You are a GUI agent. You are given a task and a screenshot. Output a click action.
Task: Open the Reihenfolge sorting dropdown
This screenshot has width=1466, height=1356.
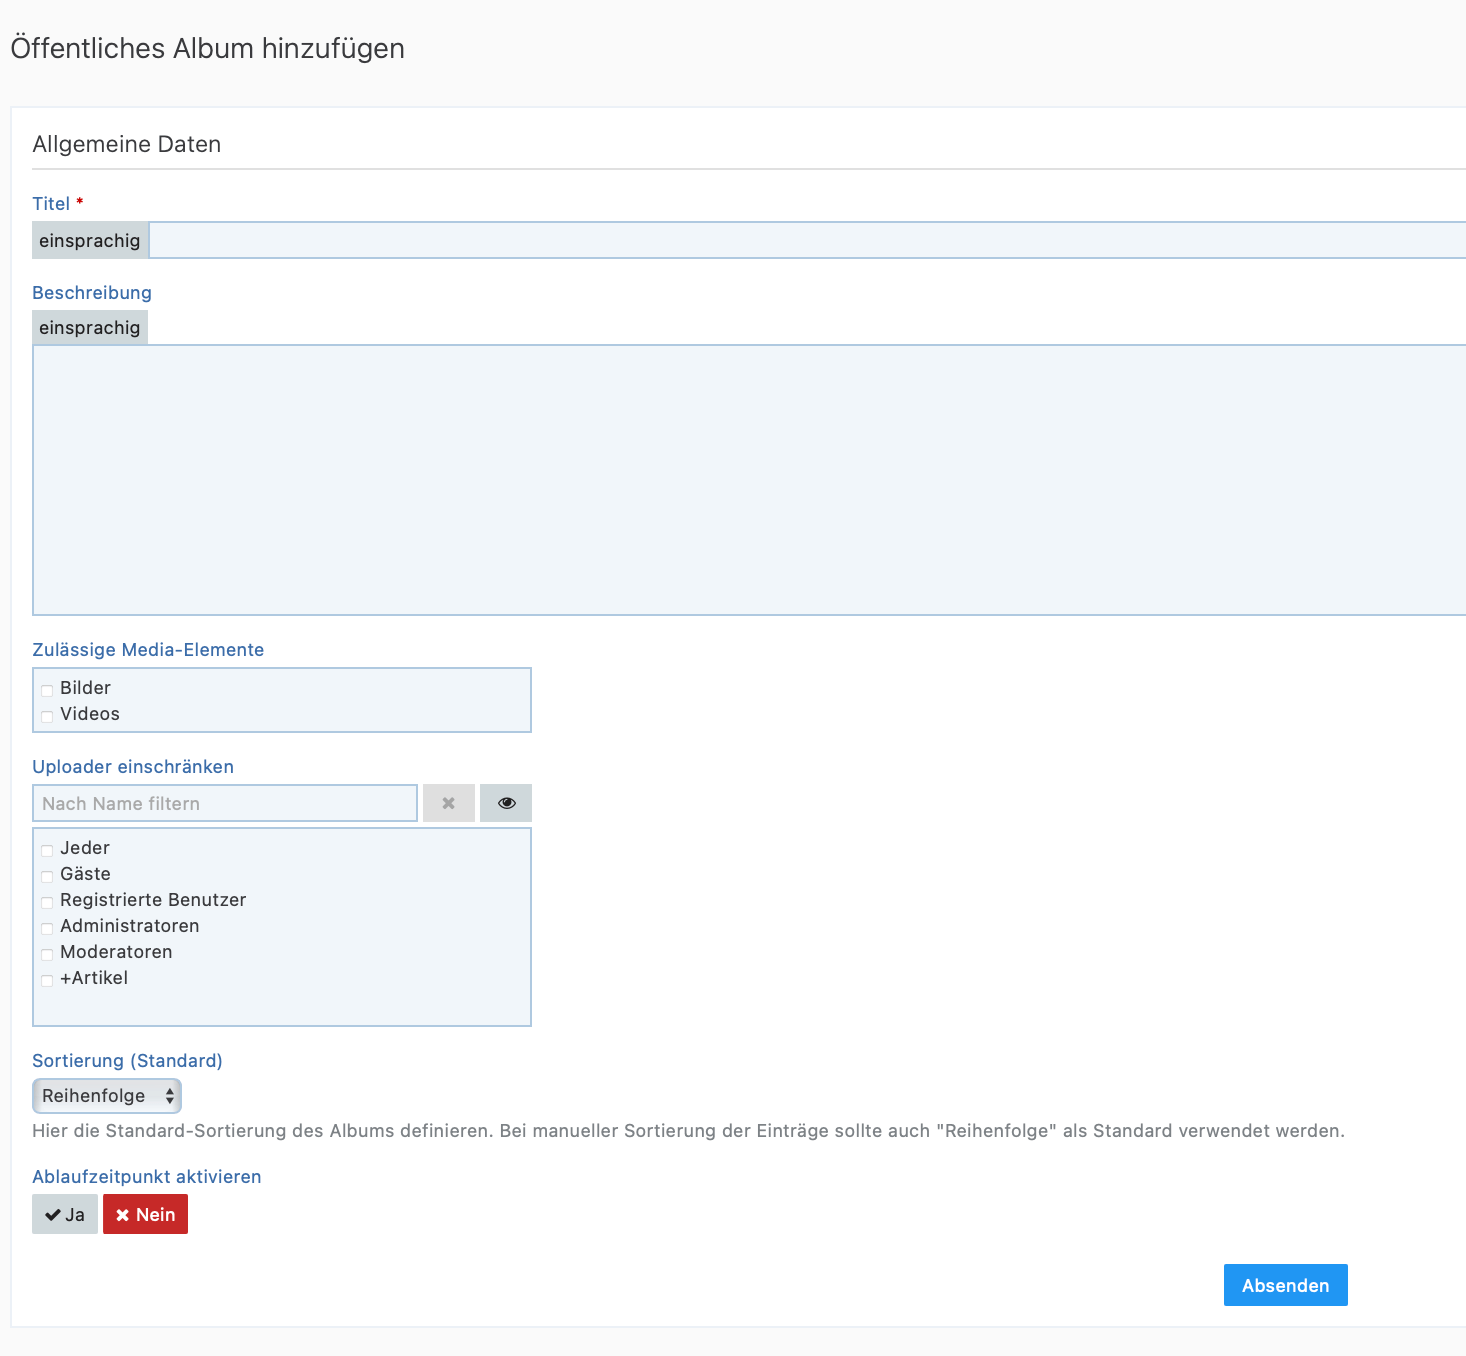107,1096
